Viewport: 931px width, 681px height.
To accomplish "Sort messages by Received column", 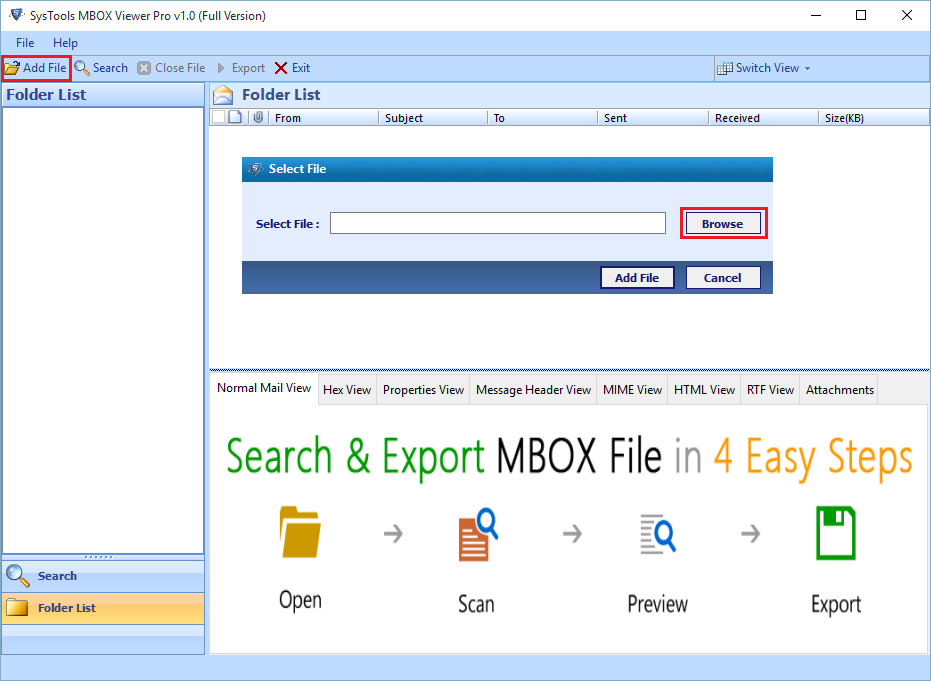I will coord(764,118).
